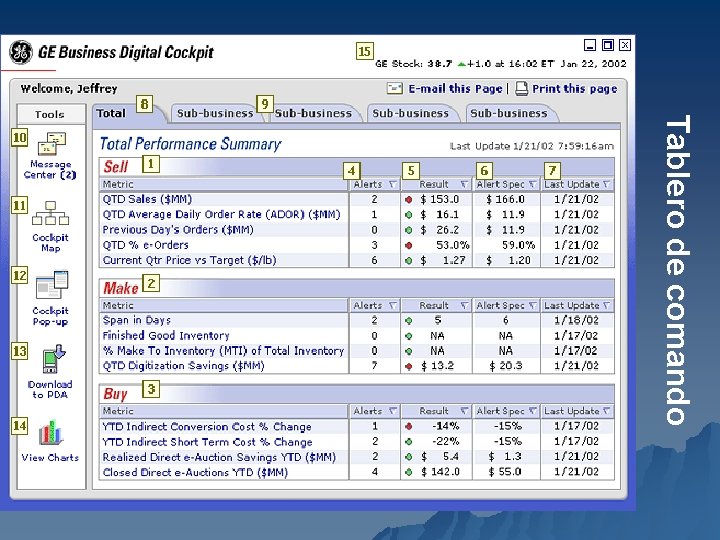Open Last Update filter arrow in Sell table
The width and height of the screenshot is (720, 540).
pyautogui.click(x=607, y=185)
